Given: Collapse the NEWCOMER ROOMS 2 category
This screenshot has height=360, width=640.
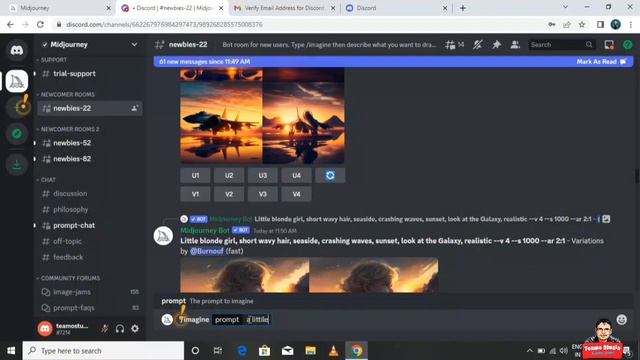Looking at the screenshot, I should pos(68,129).
